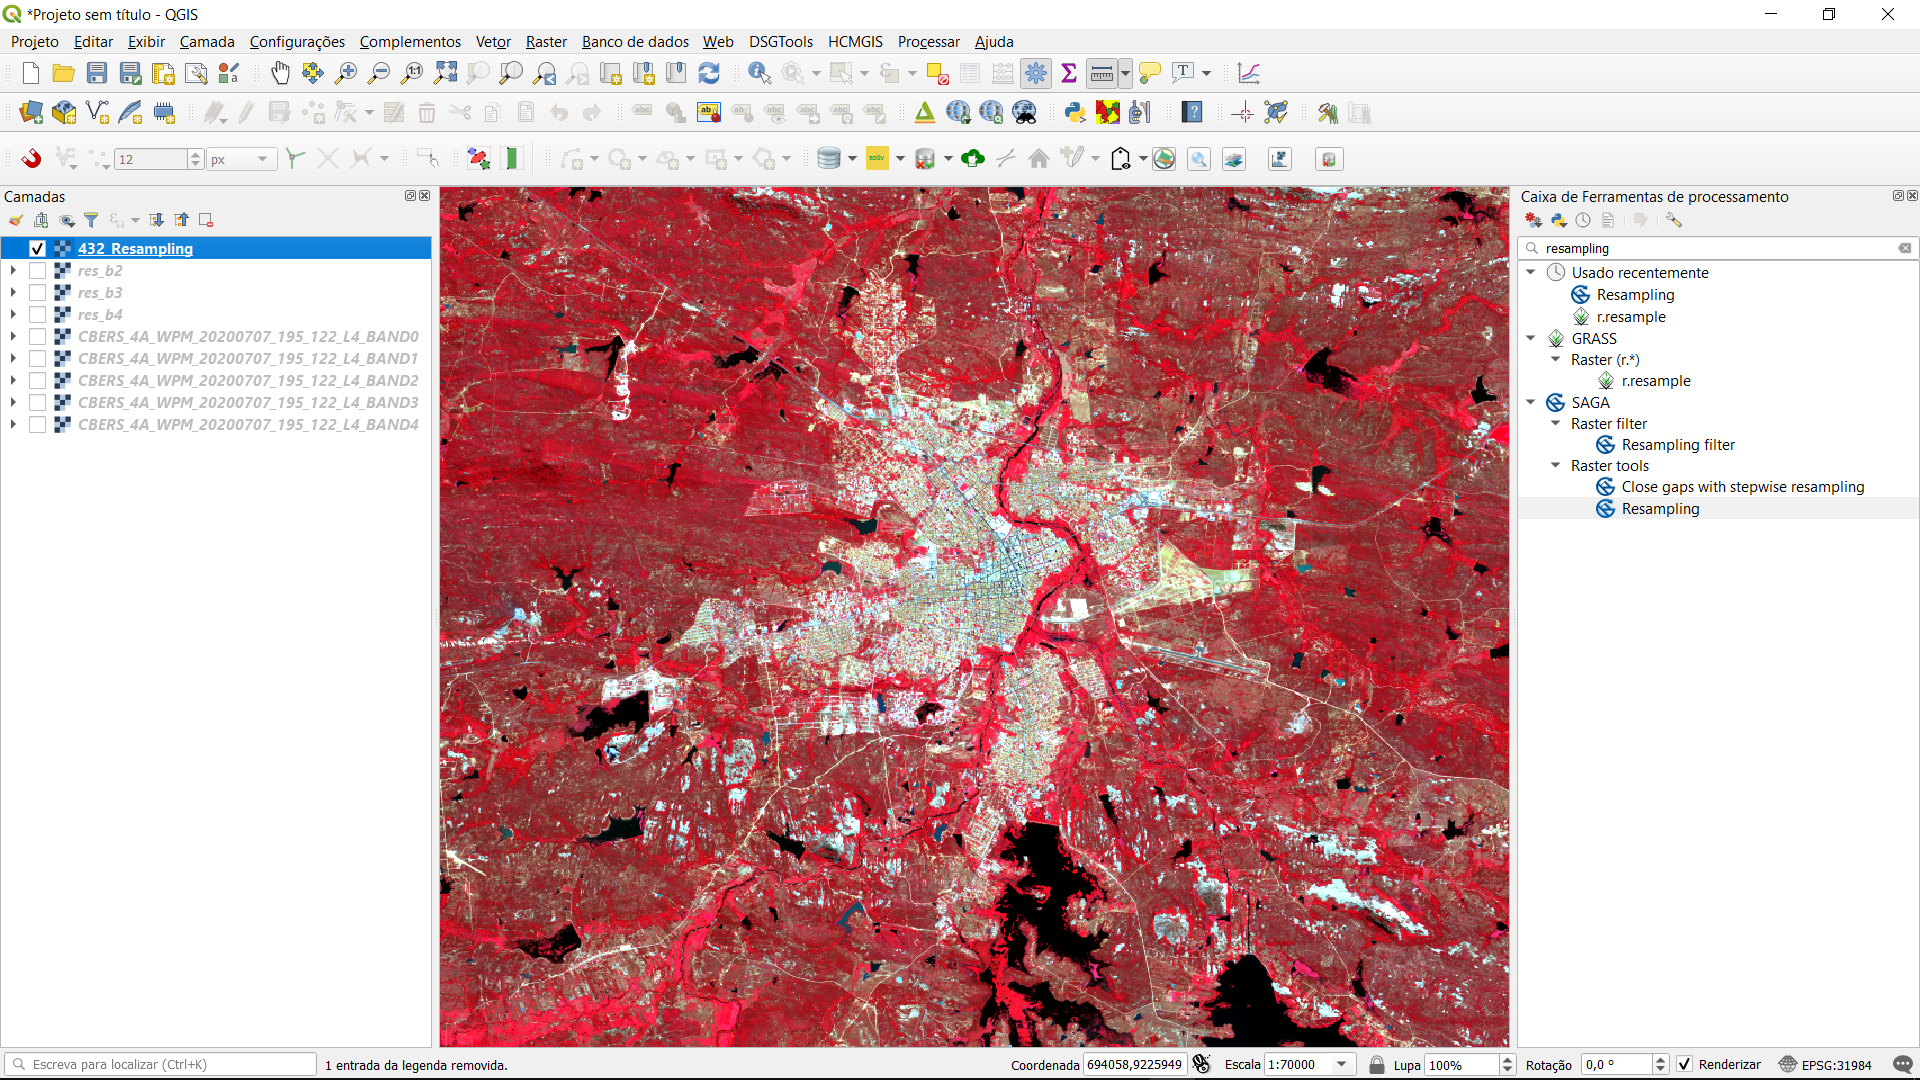Open the Processar menu
Viewport: 1920px width, 1080px height.
pyautogui.click(x=928, y=41)
